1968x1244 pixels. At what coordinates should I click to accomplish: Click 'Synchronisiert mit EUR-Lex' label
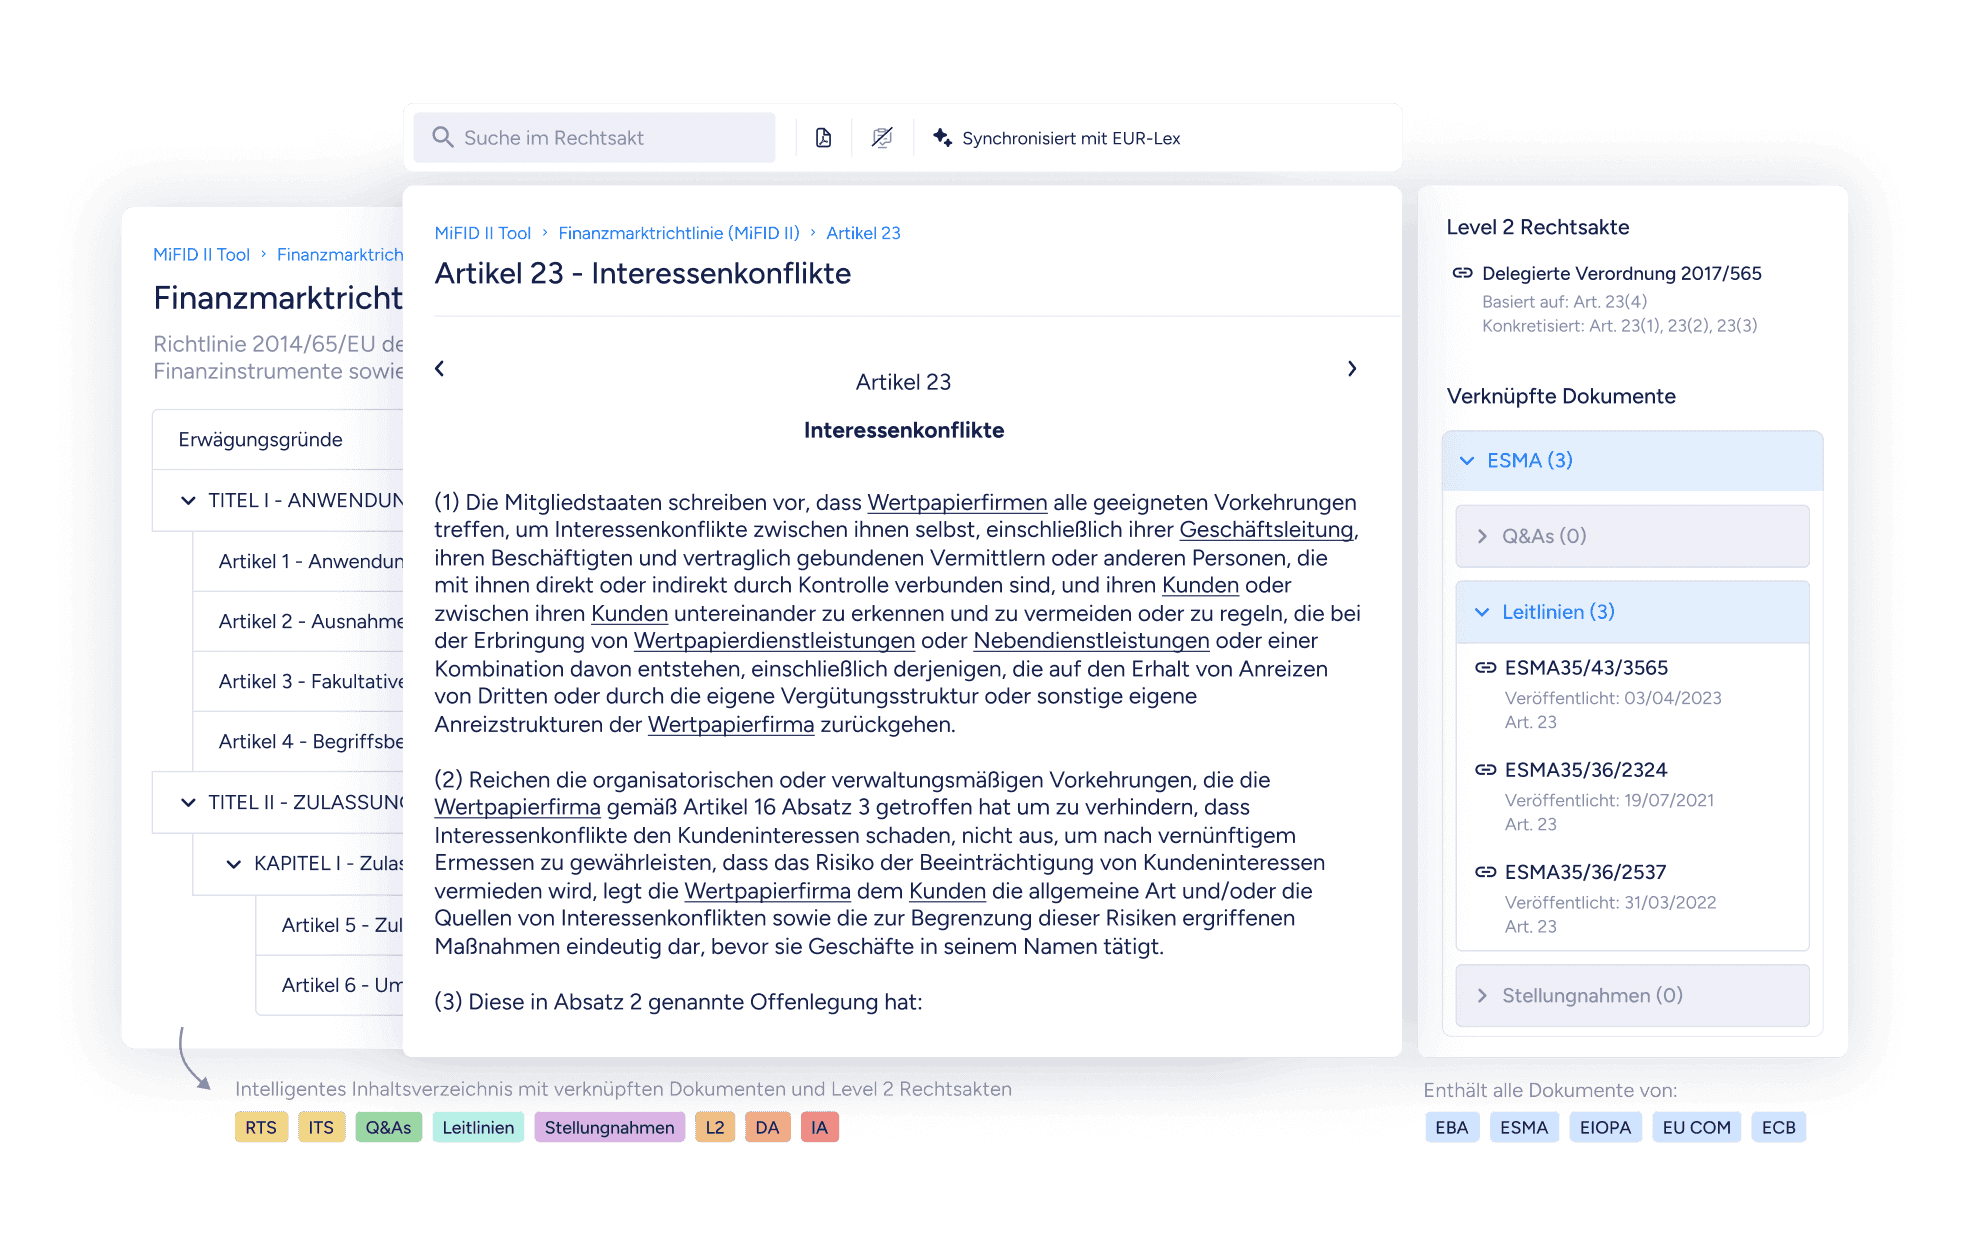click(1071, 138)
